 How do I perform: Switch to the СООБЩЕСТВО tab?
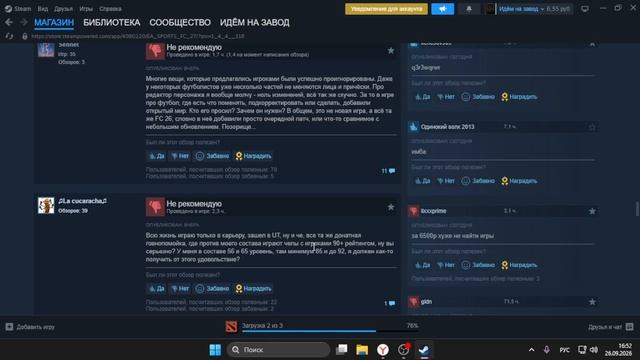pos(180,22)
